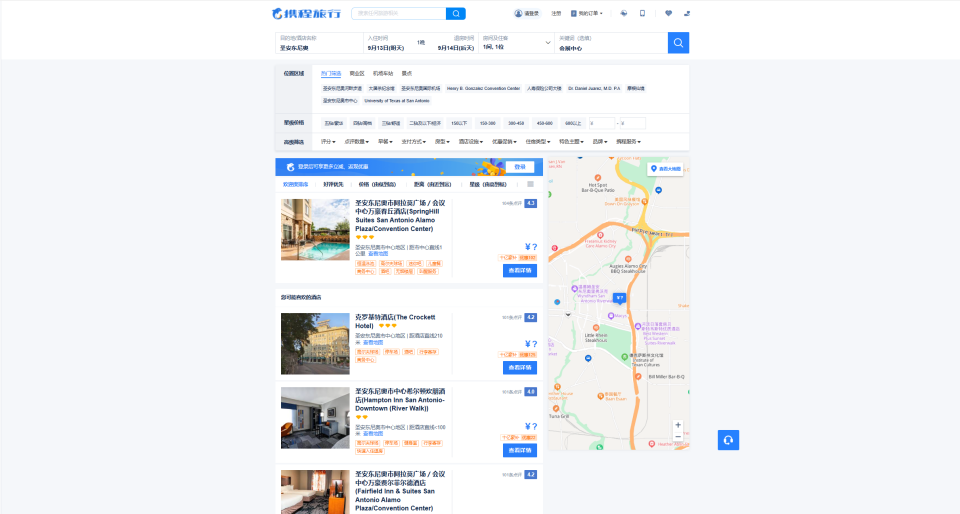This screenshot has width=960, height=514.
Task: Toggle the 300-450 price range filter
Action: pyautogui.click(x=516, y=124)
